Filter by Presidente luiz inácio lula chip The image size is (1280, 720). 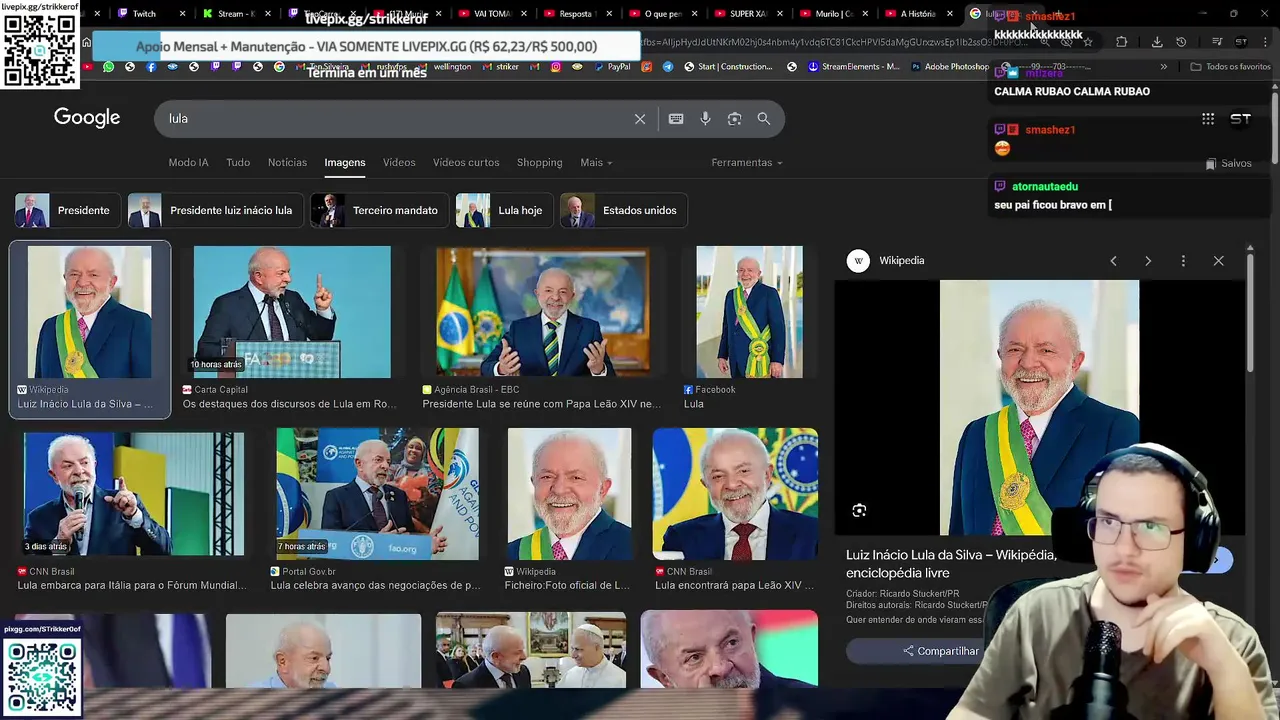215,211
